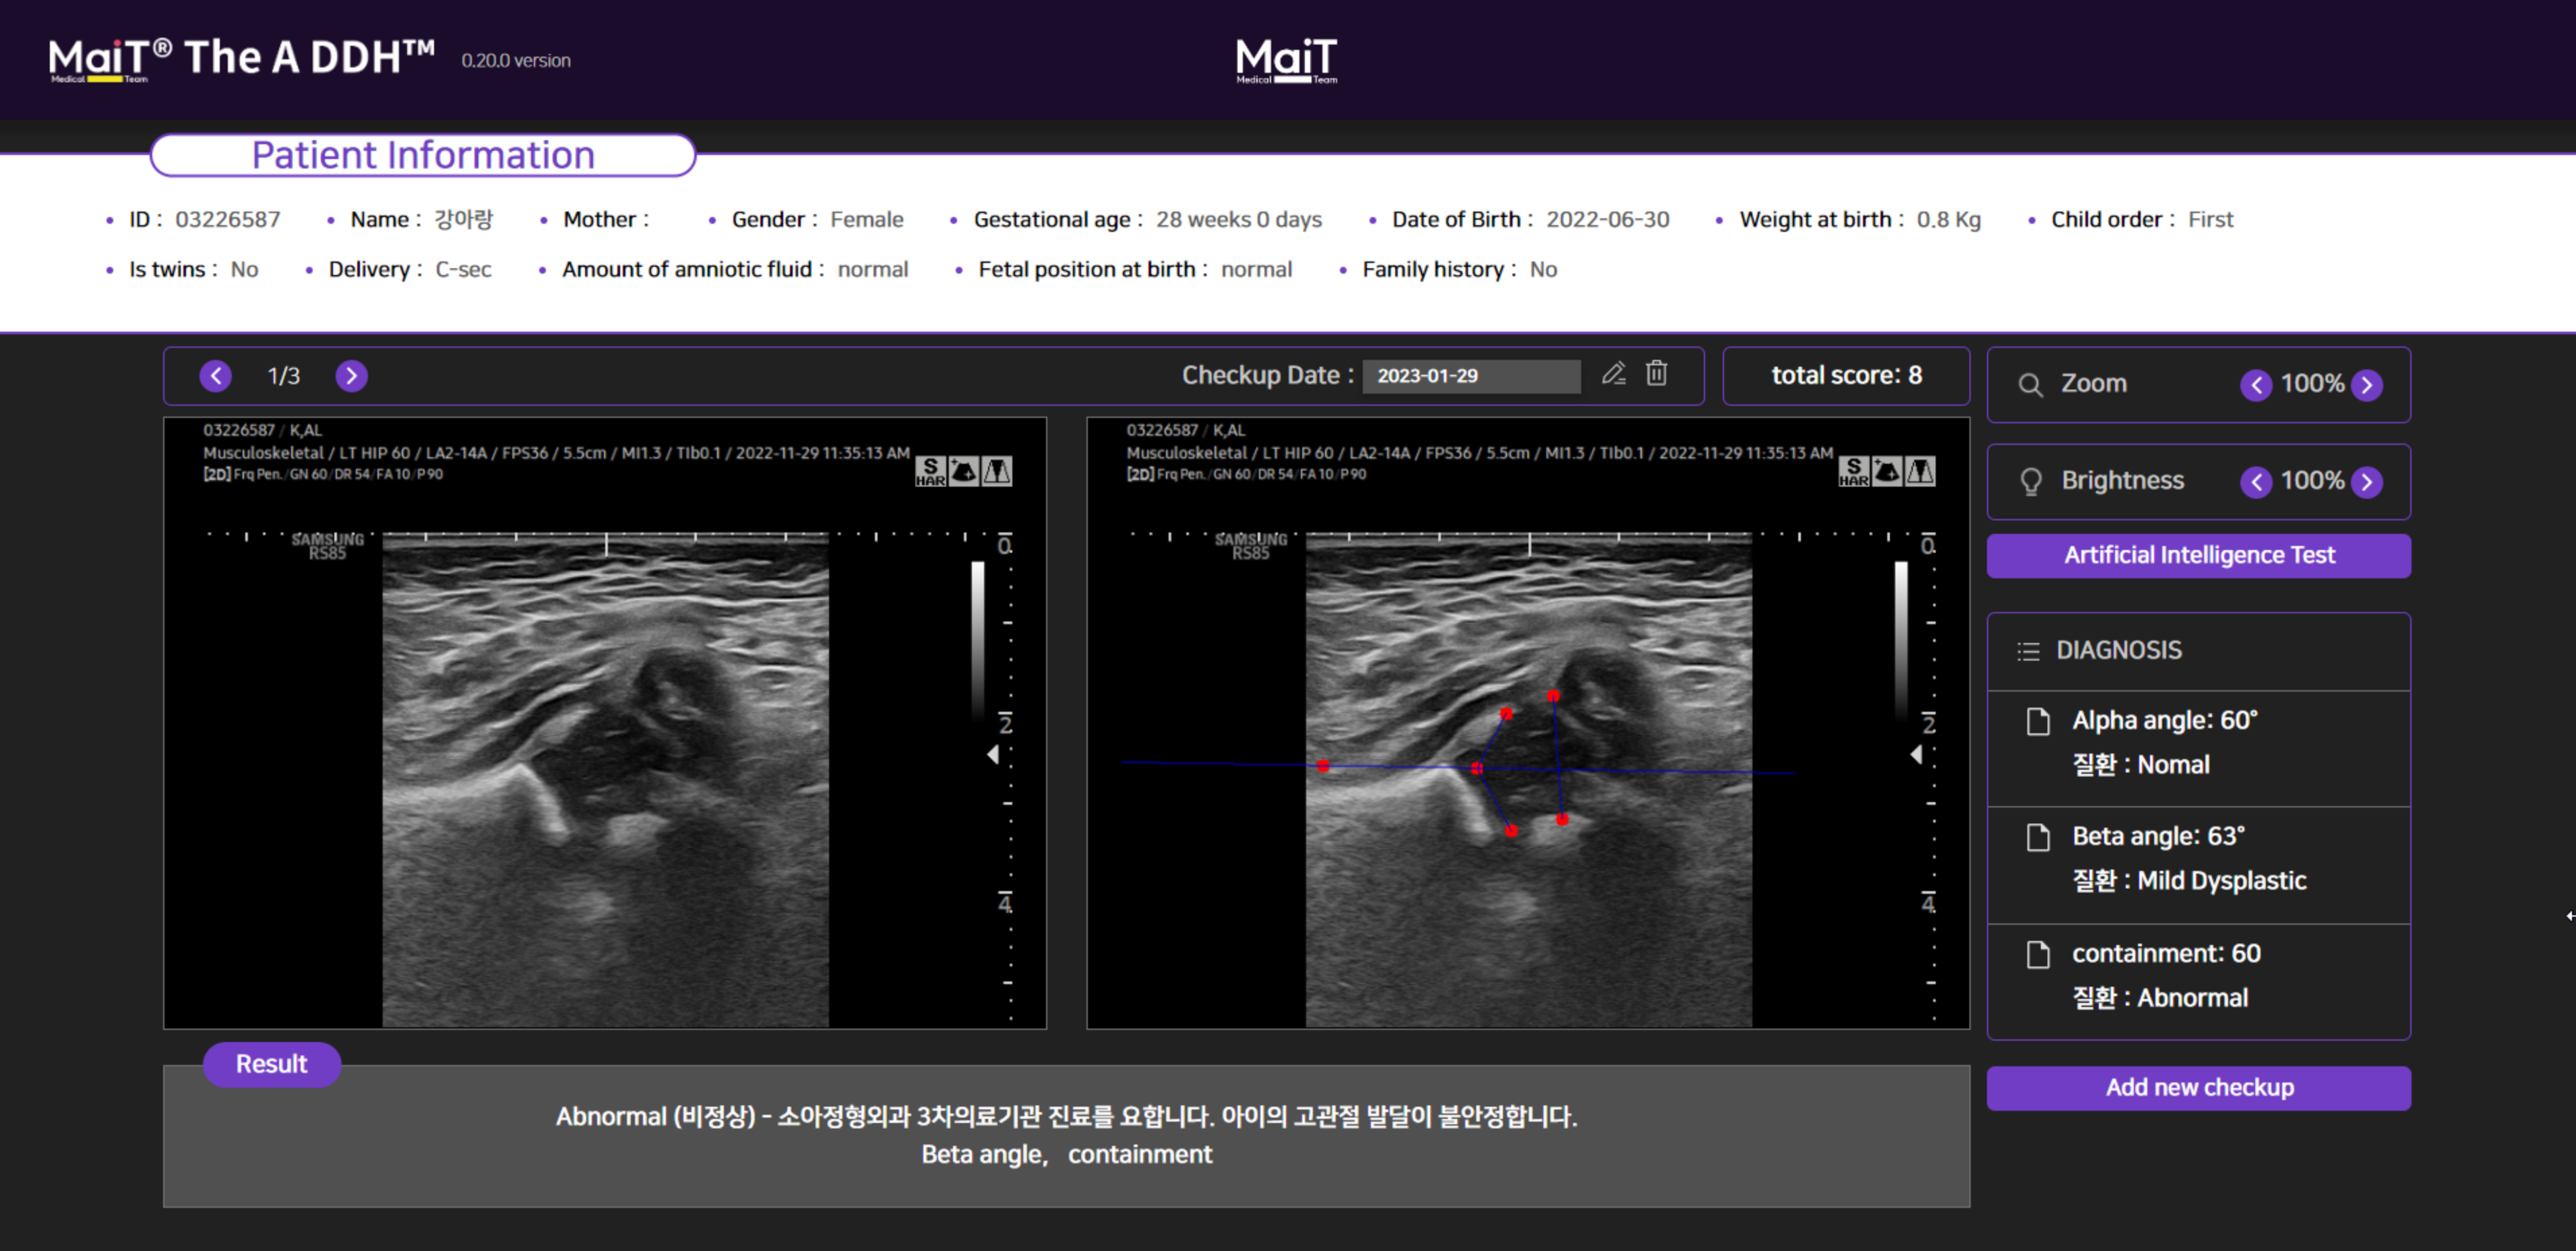Viewport: 2576px width, 1251px height.
Task: Run the Artificial Intelligence Test
Action: pyautogui.click(x=2198, y=556)
